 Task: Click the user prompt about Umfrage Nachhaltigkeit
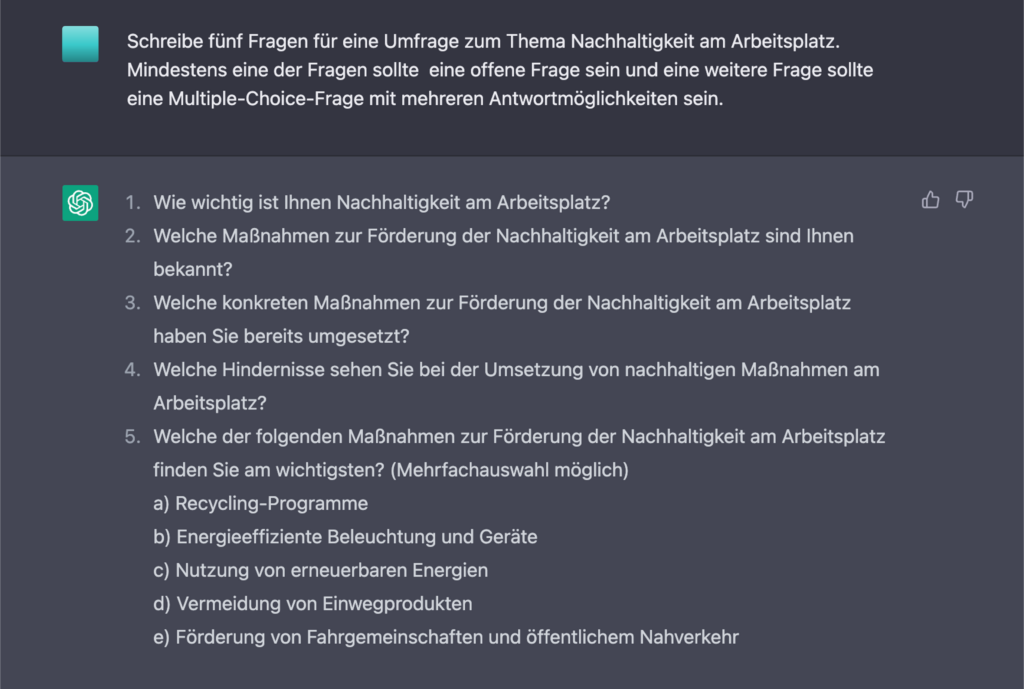500,70
